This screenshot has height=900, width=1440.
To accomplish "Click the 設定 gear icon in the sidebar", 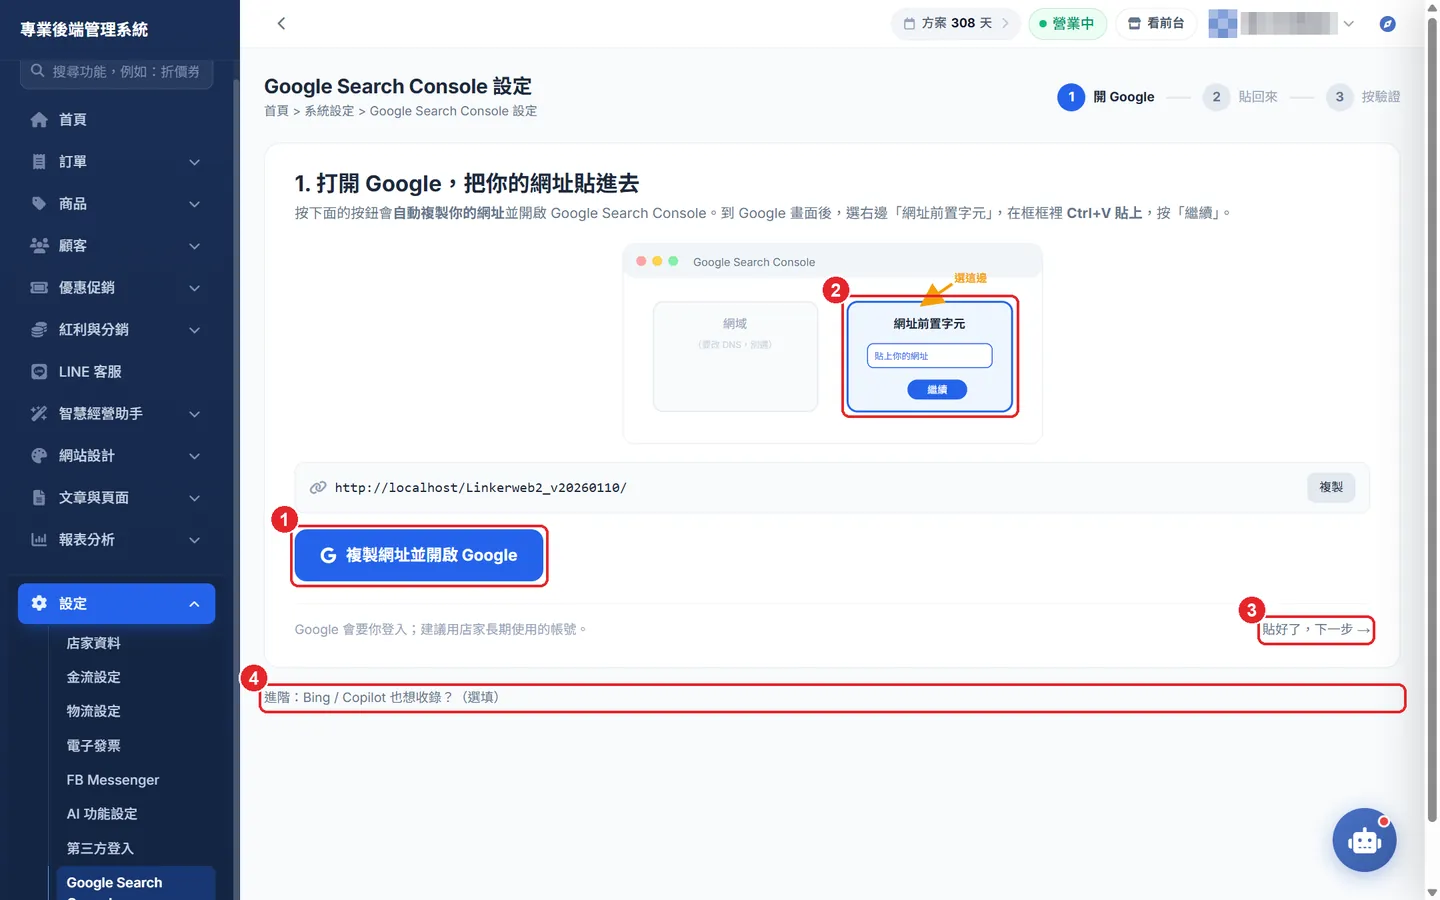I will [x=39, y=603].
